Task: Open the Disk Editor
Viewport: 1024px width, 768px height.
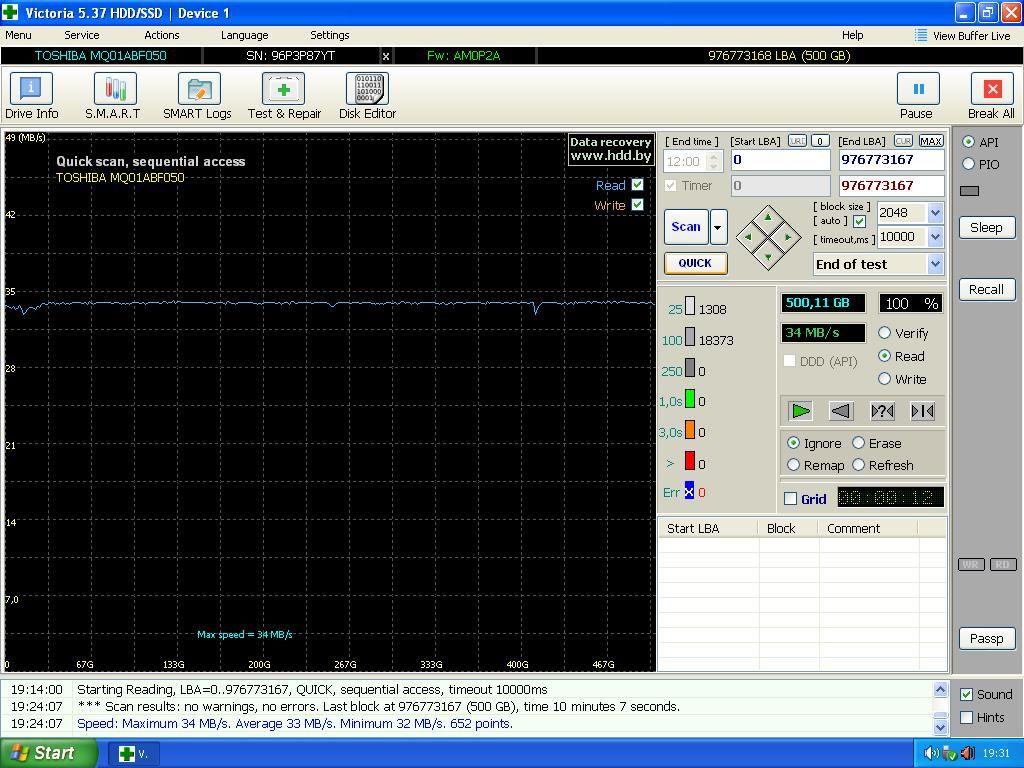Action: (x=367, y=96)
